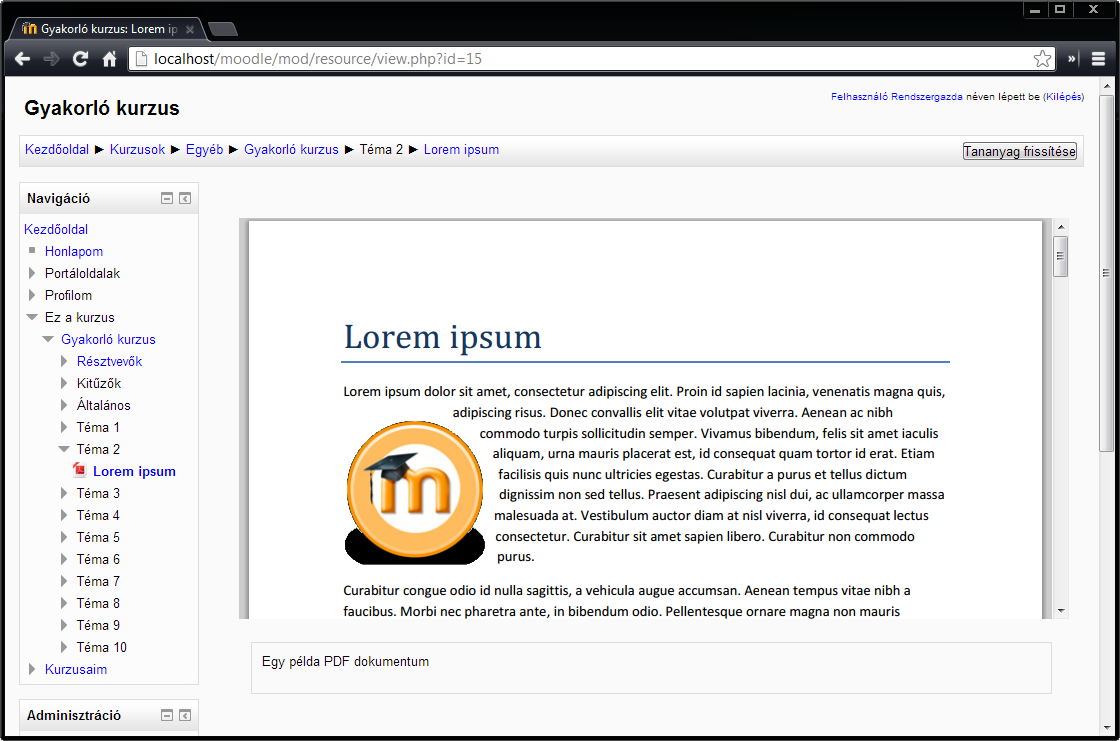
Task: Close the Gyakorló kurzus browser tab
Action: click(190, 29)
